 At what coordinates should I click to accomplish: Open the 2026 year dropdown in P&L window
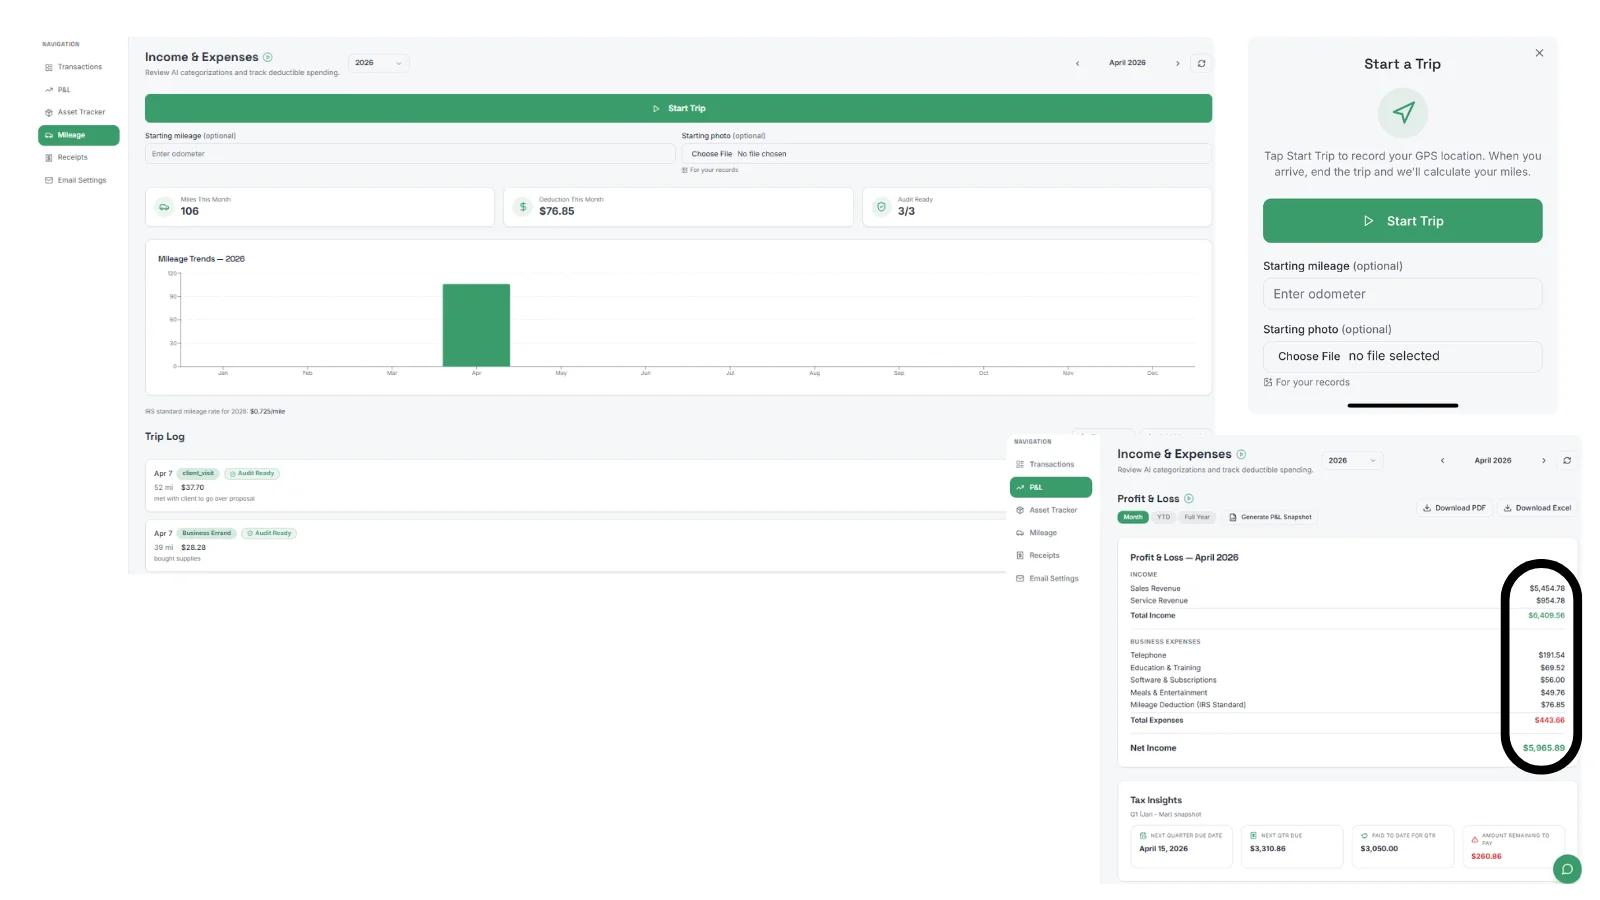point(1353,461)
